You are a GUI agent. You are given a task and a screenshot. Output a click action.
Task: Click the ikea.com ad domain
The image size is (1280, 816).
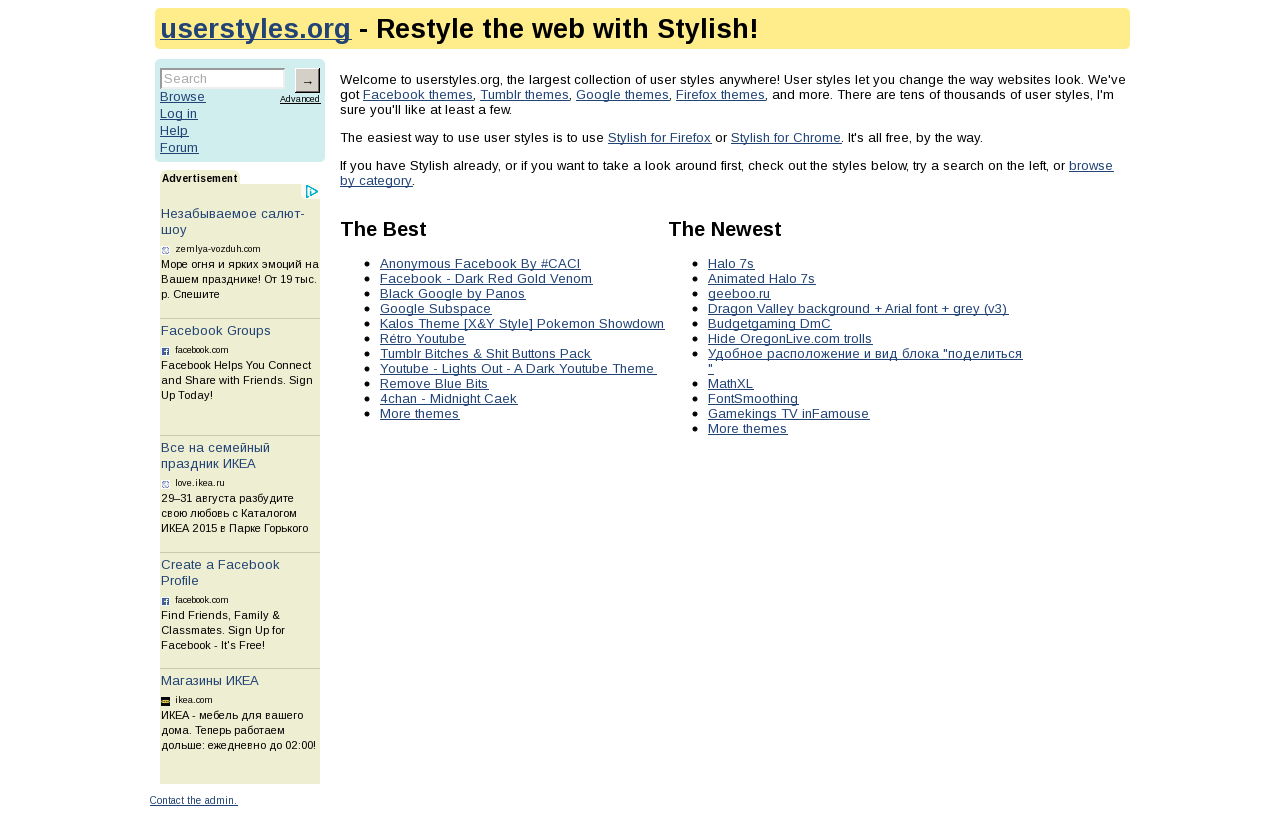point(194,700)
